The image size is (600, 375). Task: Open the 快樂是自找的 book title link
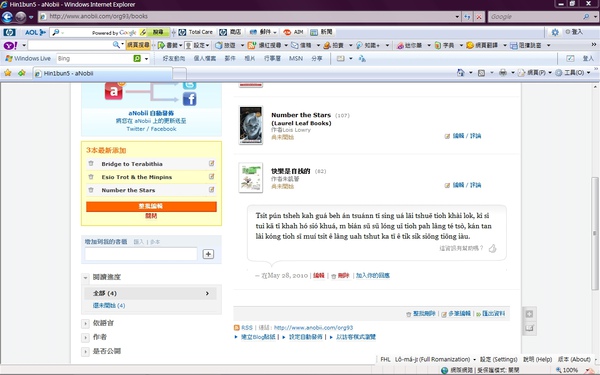(290, 171)
